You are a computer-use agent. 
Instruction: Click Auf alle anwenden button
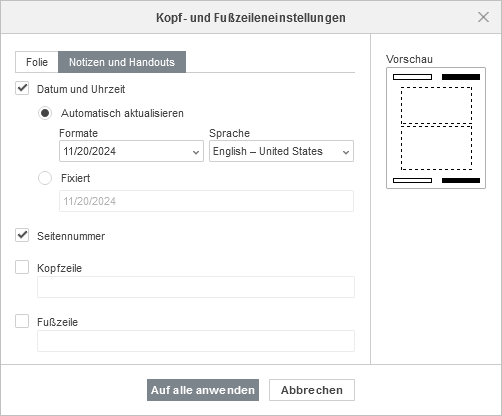point(203,390)
